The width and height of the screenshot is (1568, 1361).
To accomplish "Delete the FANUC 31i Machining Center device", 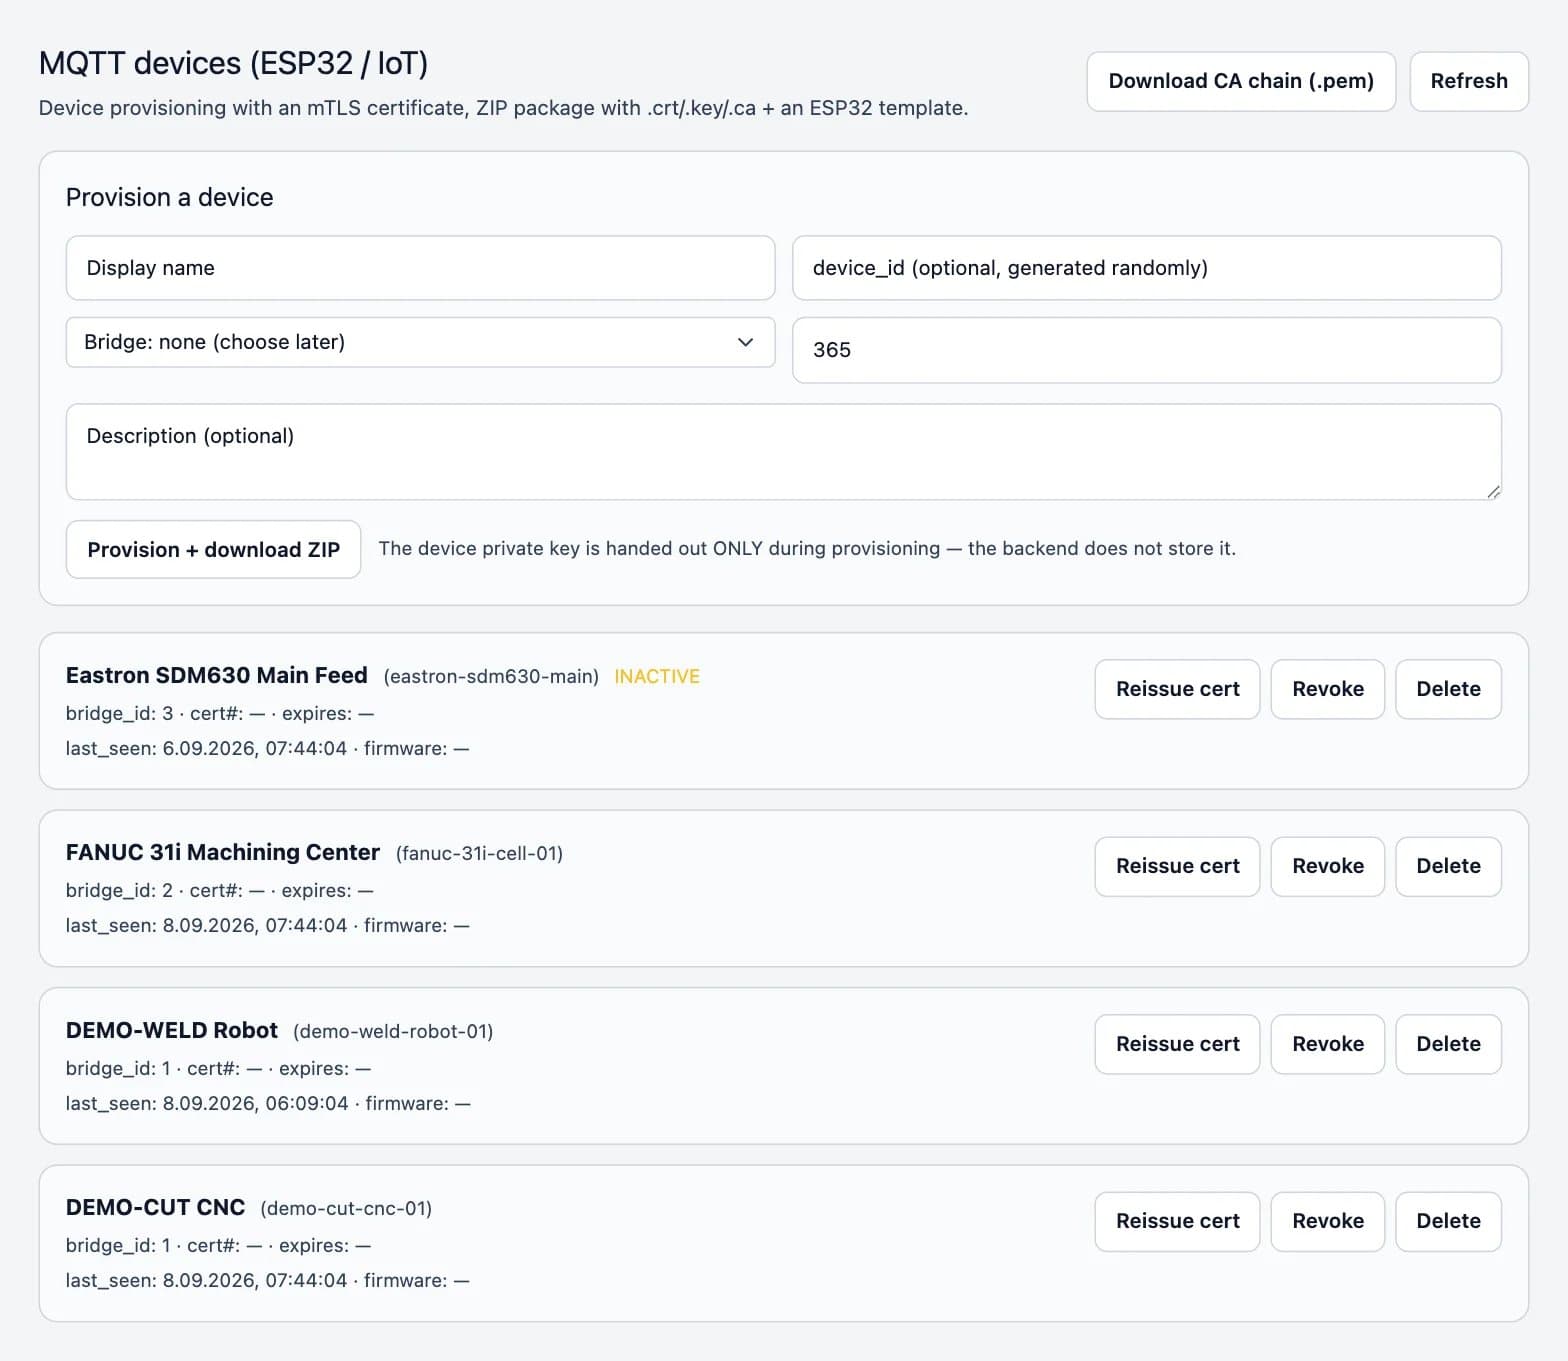I will 1448,866.
